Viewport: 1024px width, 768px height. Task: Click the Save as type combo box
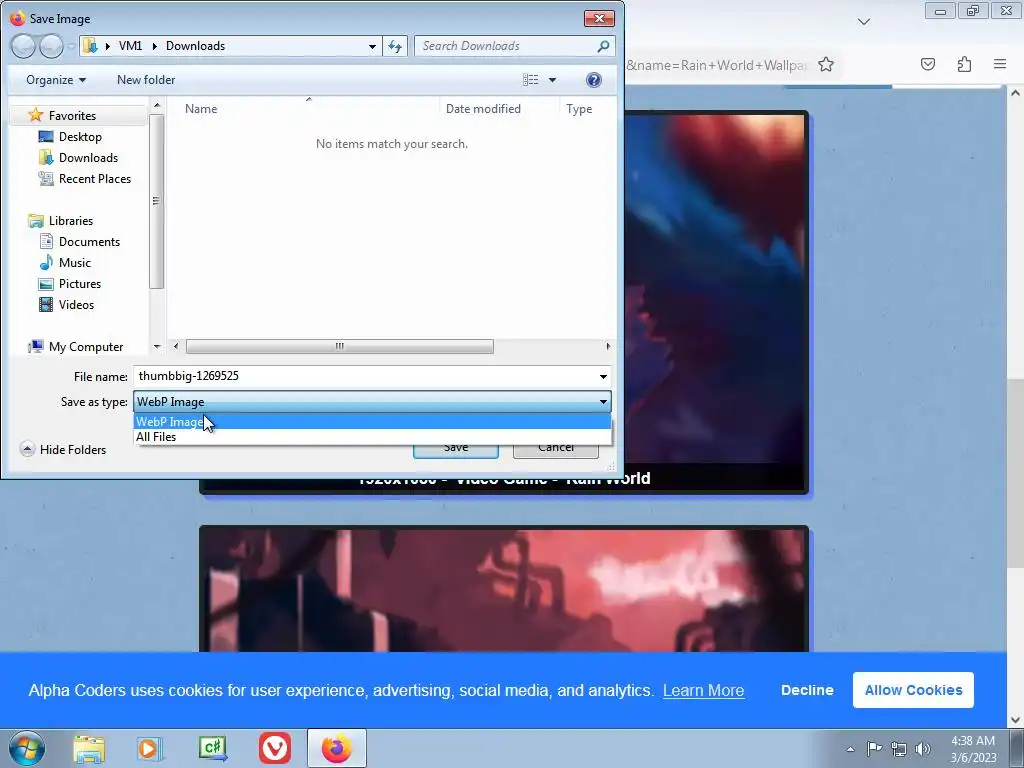(x=372, y=402)
